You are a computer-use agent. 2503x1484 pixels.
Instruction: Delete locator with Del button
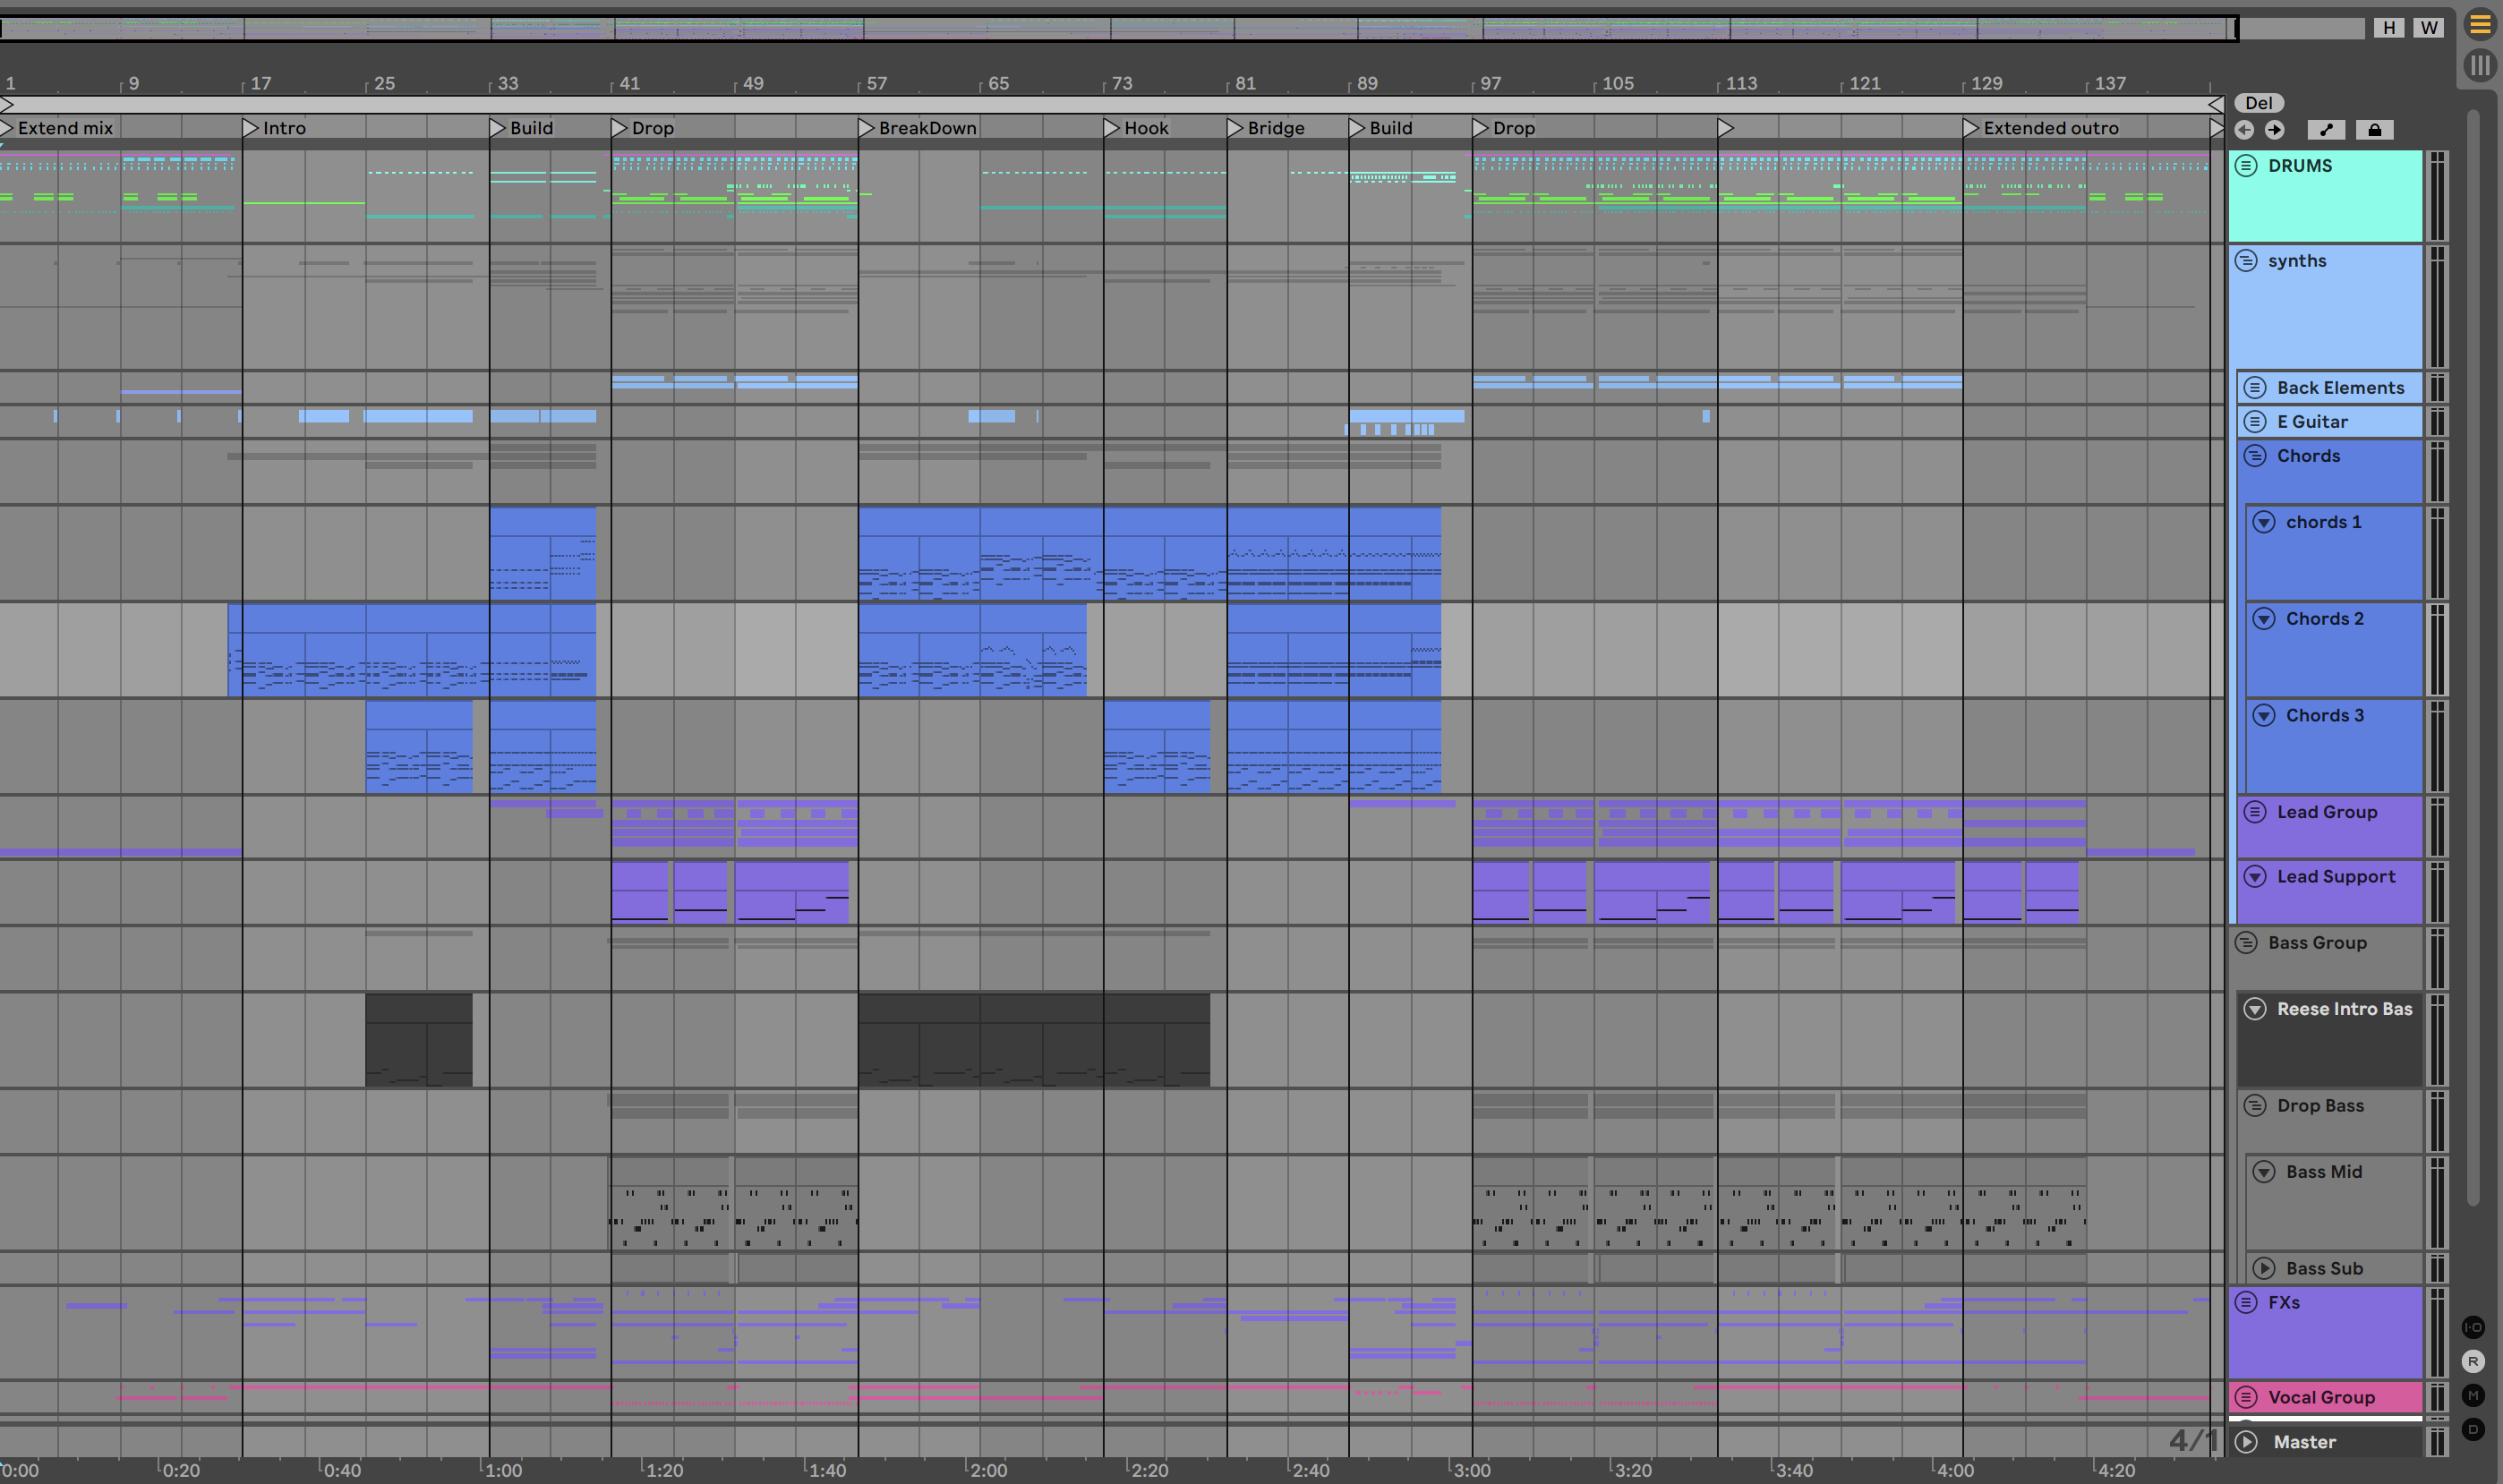click(2258, 103)
